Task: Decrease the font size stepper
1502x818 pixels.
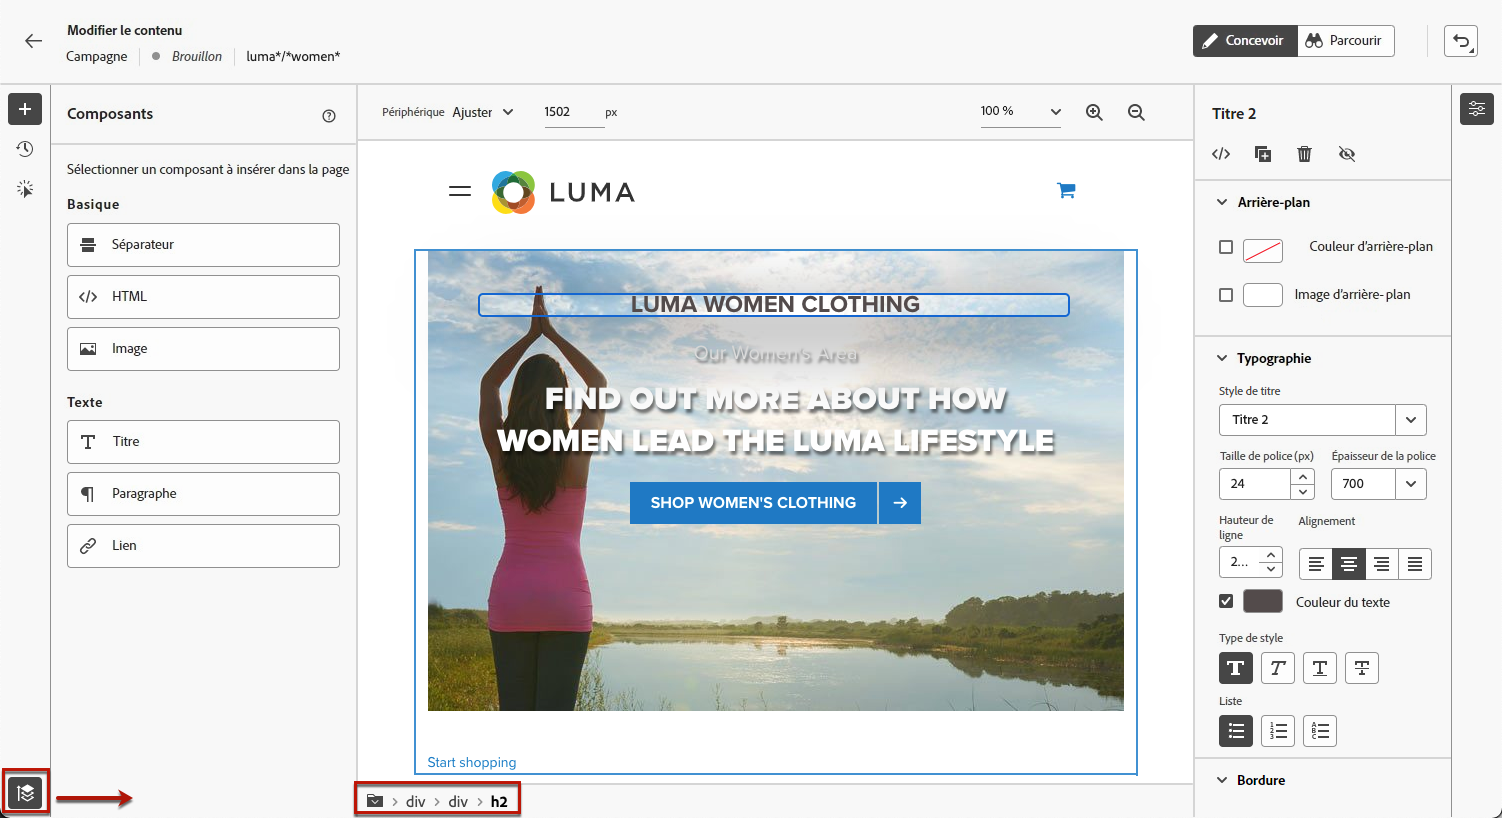Action: [x=1303, y=491]
